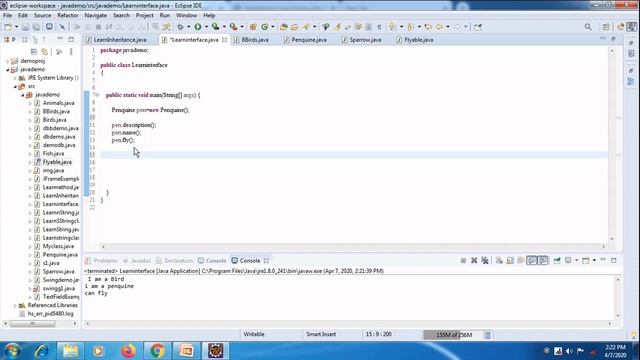Open Firefox from the taskbar
Viewport: 640px width, 360px height.
coord(128,351)
